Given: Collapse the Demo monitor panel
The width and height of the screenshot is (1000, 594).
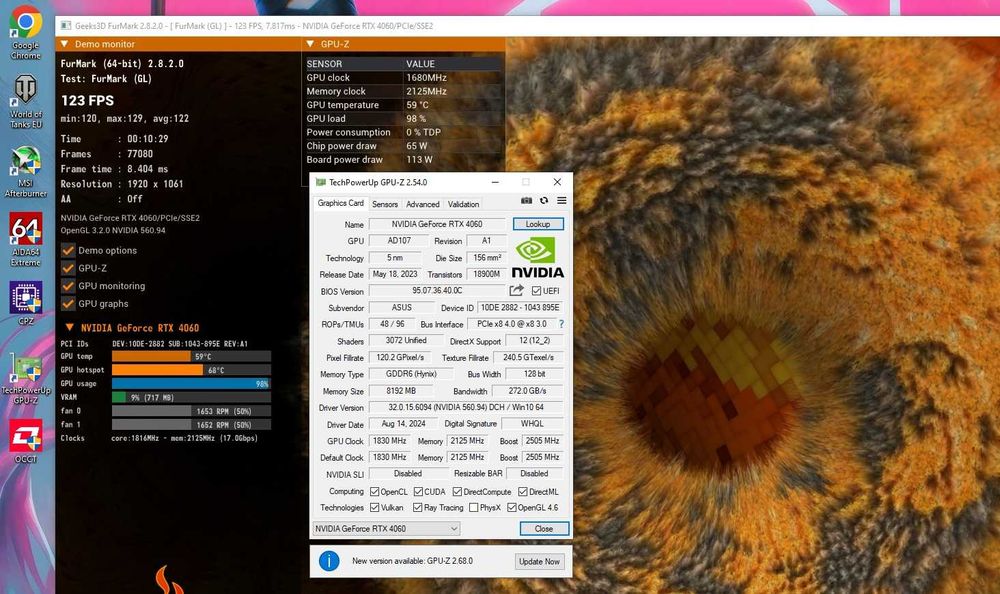Looking at the screenshot, I should tap(64, 44).
